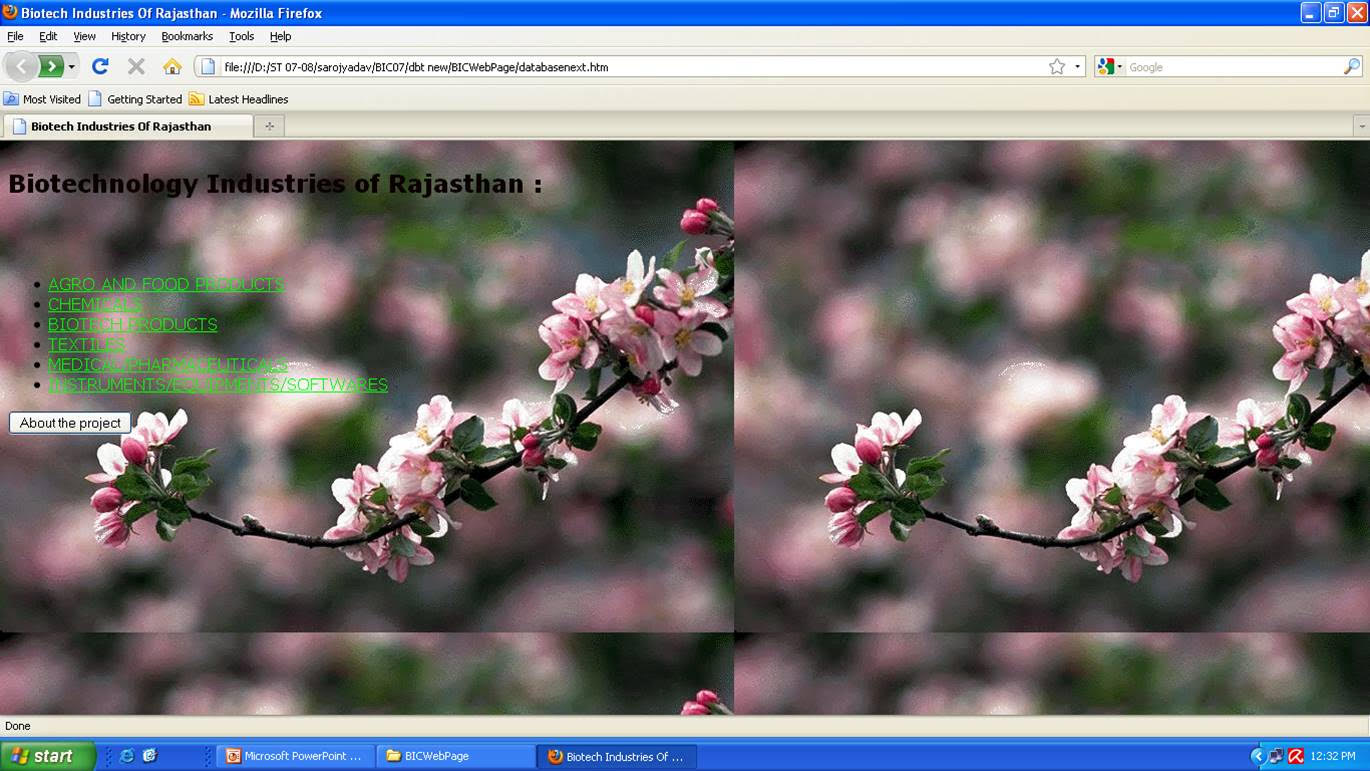Expand hidden system tray icons arrow

[1257, 756]
